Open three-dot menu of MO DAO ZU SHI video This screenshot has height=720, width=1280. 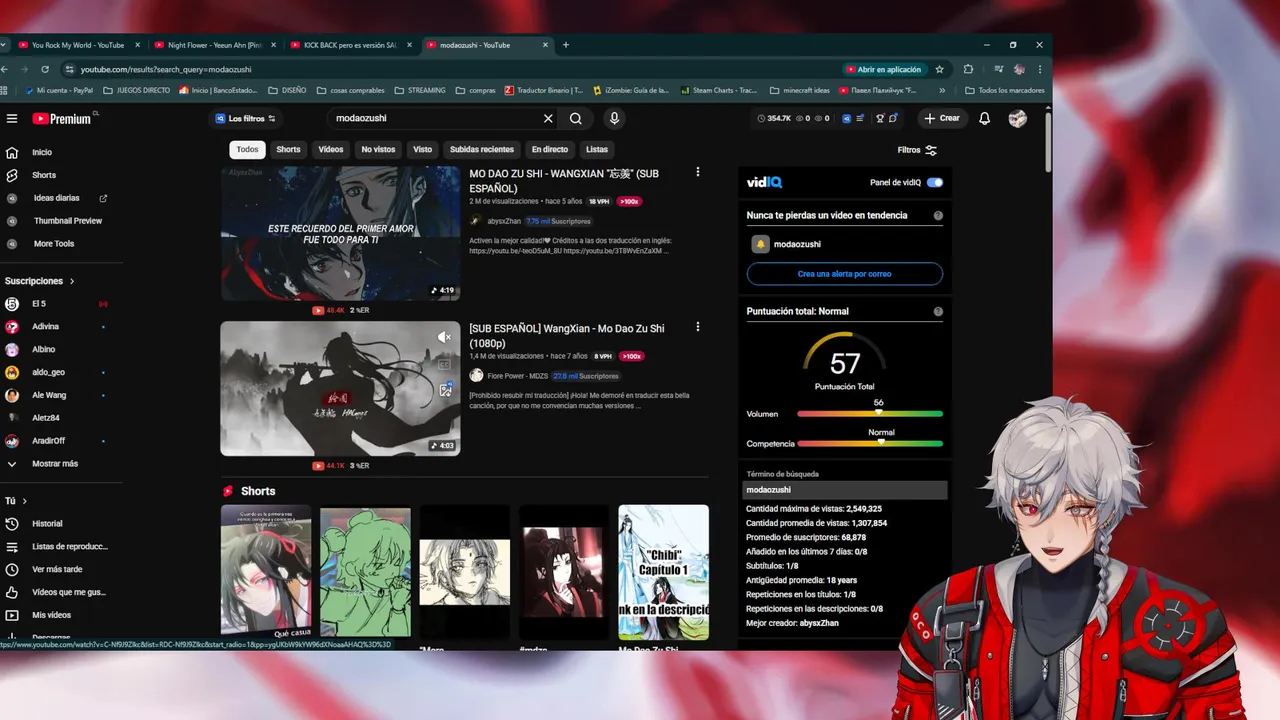pos(698,172)
